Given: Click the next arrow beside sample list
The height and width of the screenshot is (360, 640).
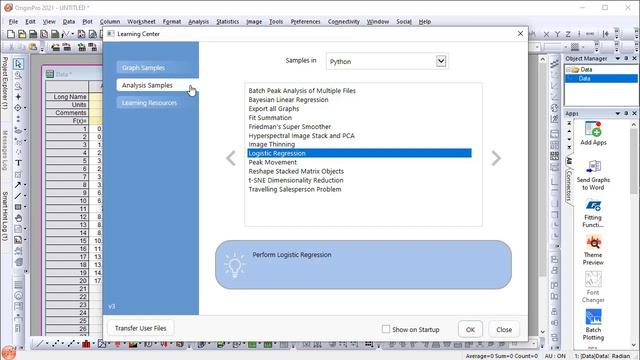Looking at the screenshot, I should click(x=496, y=158).
